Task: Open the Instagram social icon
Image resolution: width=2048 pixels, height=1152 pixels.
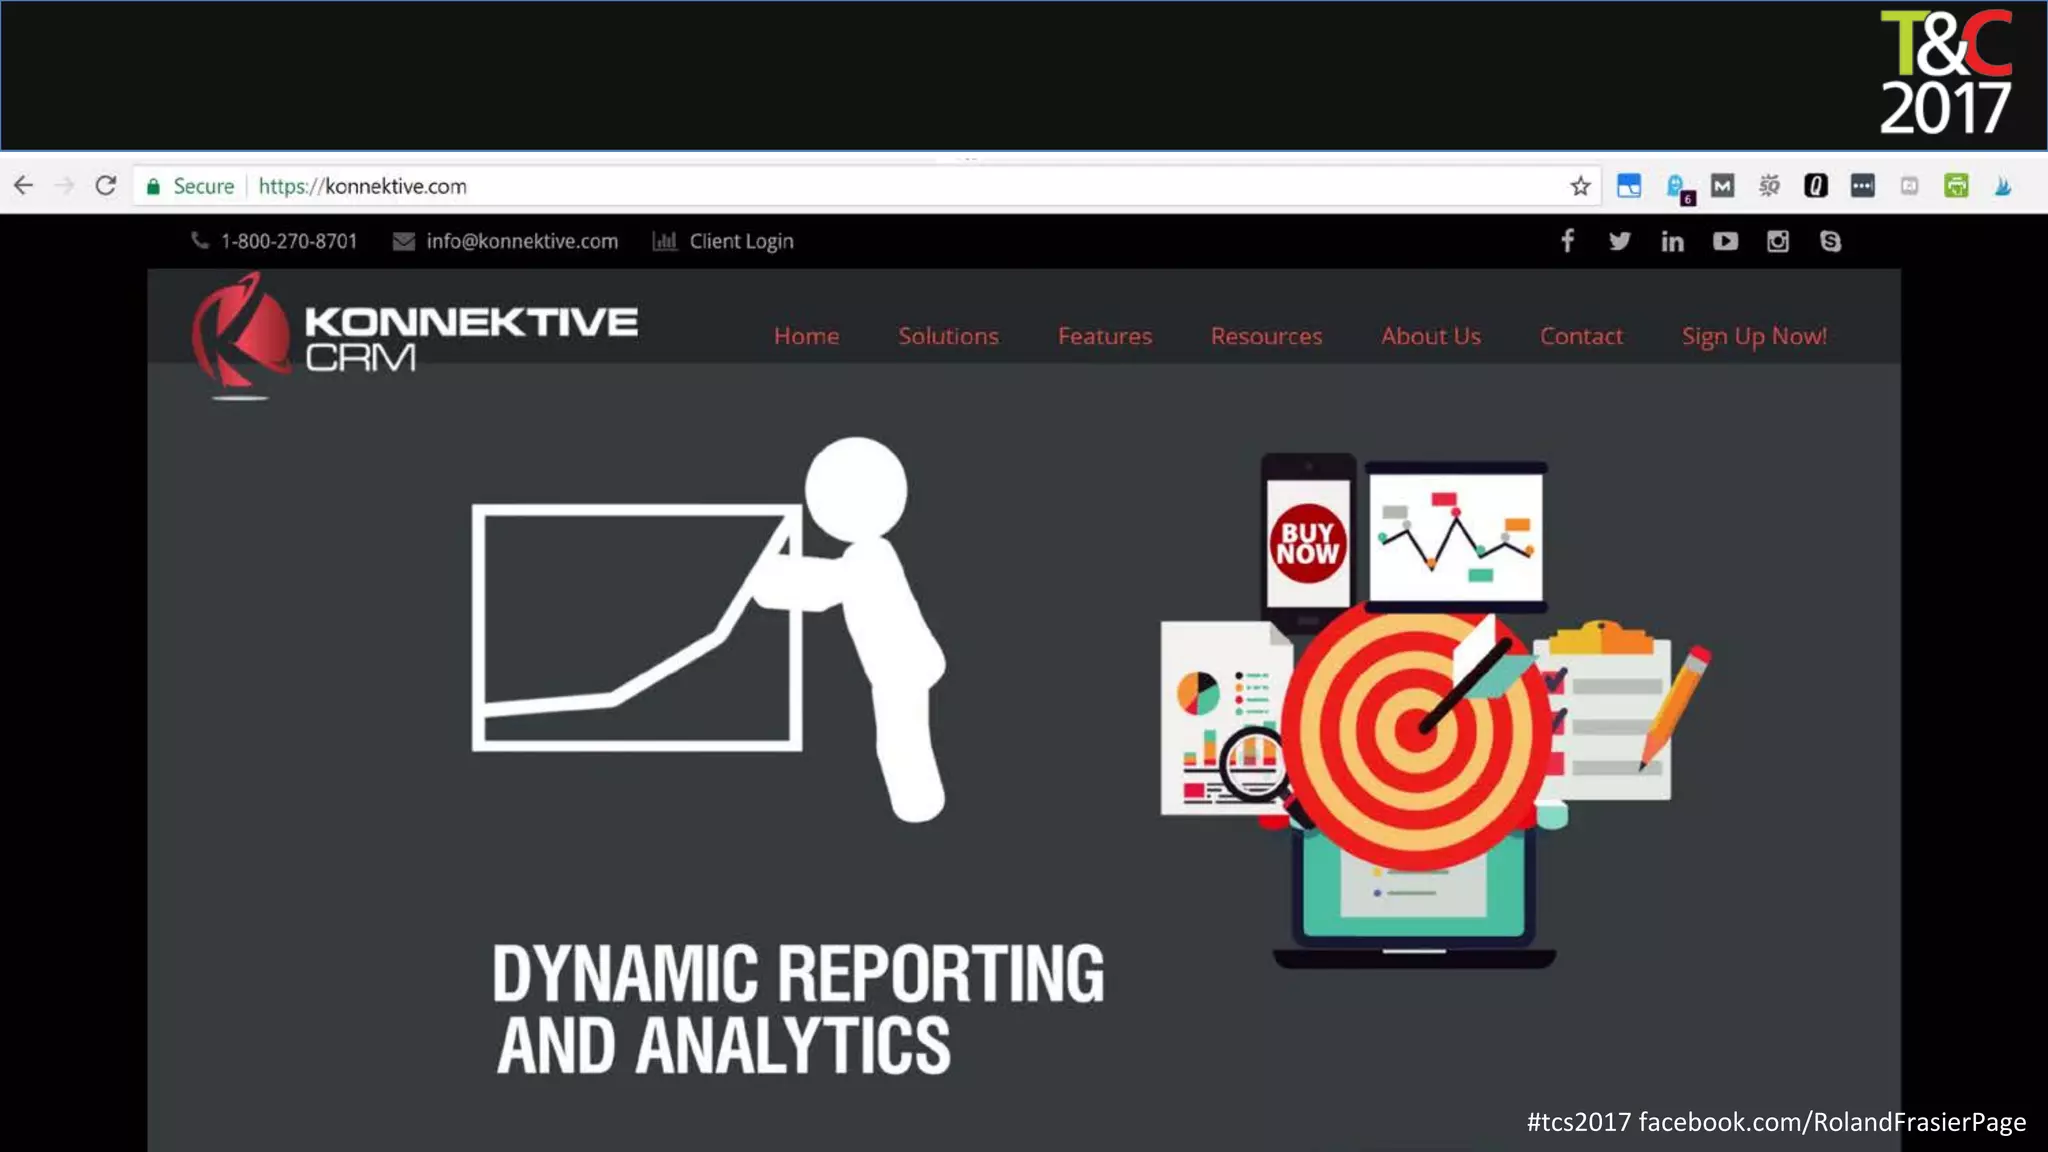Action: pyautogui.click(x=1777, y=241)
